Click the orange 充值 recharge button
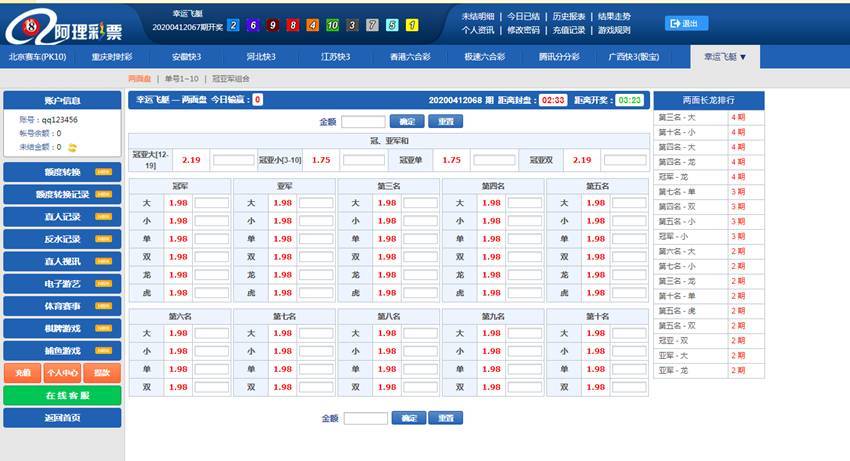 [x=22, y=372]
